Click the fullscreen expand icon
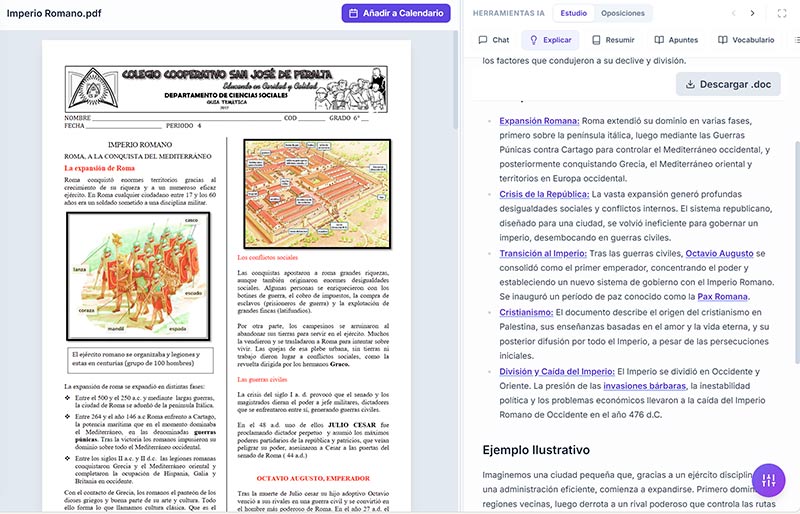Viewport: 800px width, 514px height. 782,13
